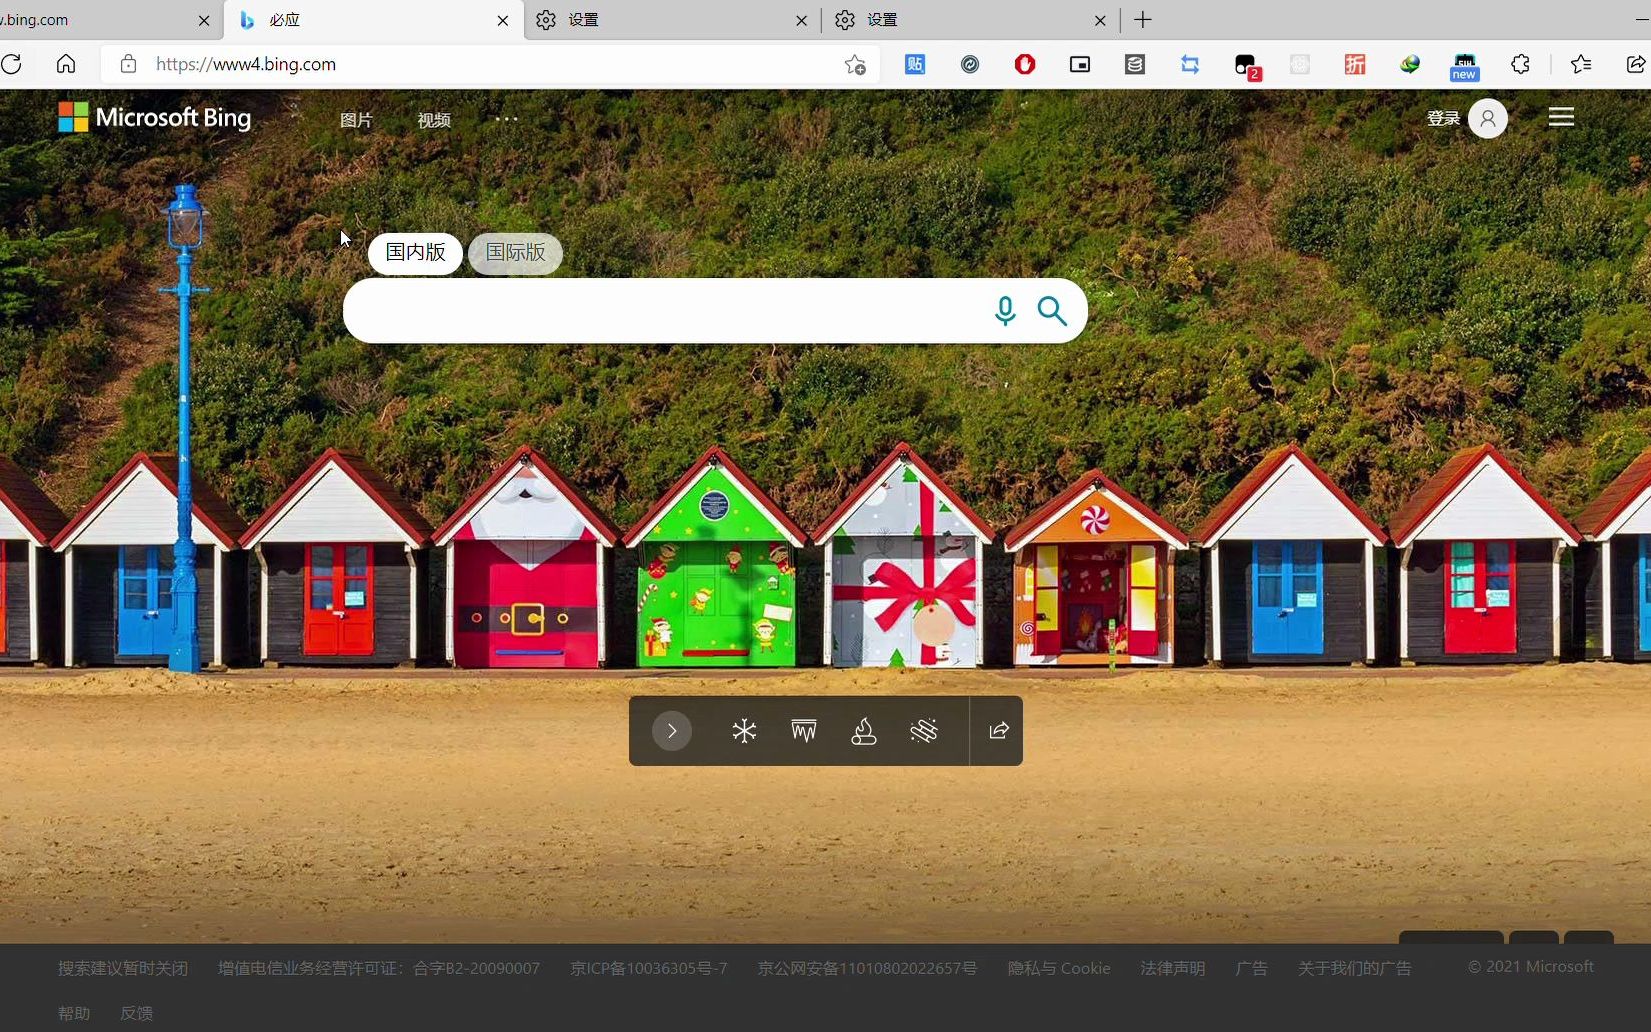Open the 反馈 feedback link
Screen dimensions: 1651x1032
tap(137, 1013)
